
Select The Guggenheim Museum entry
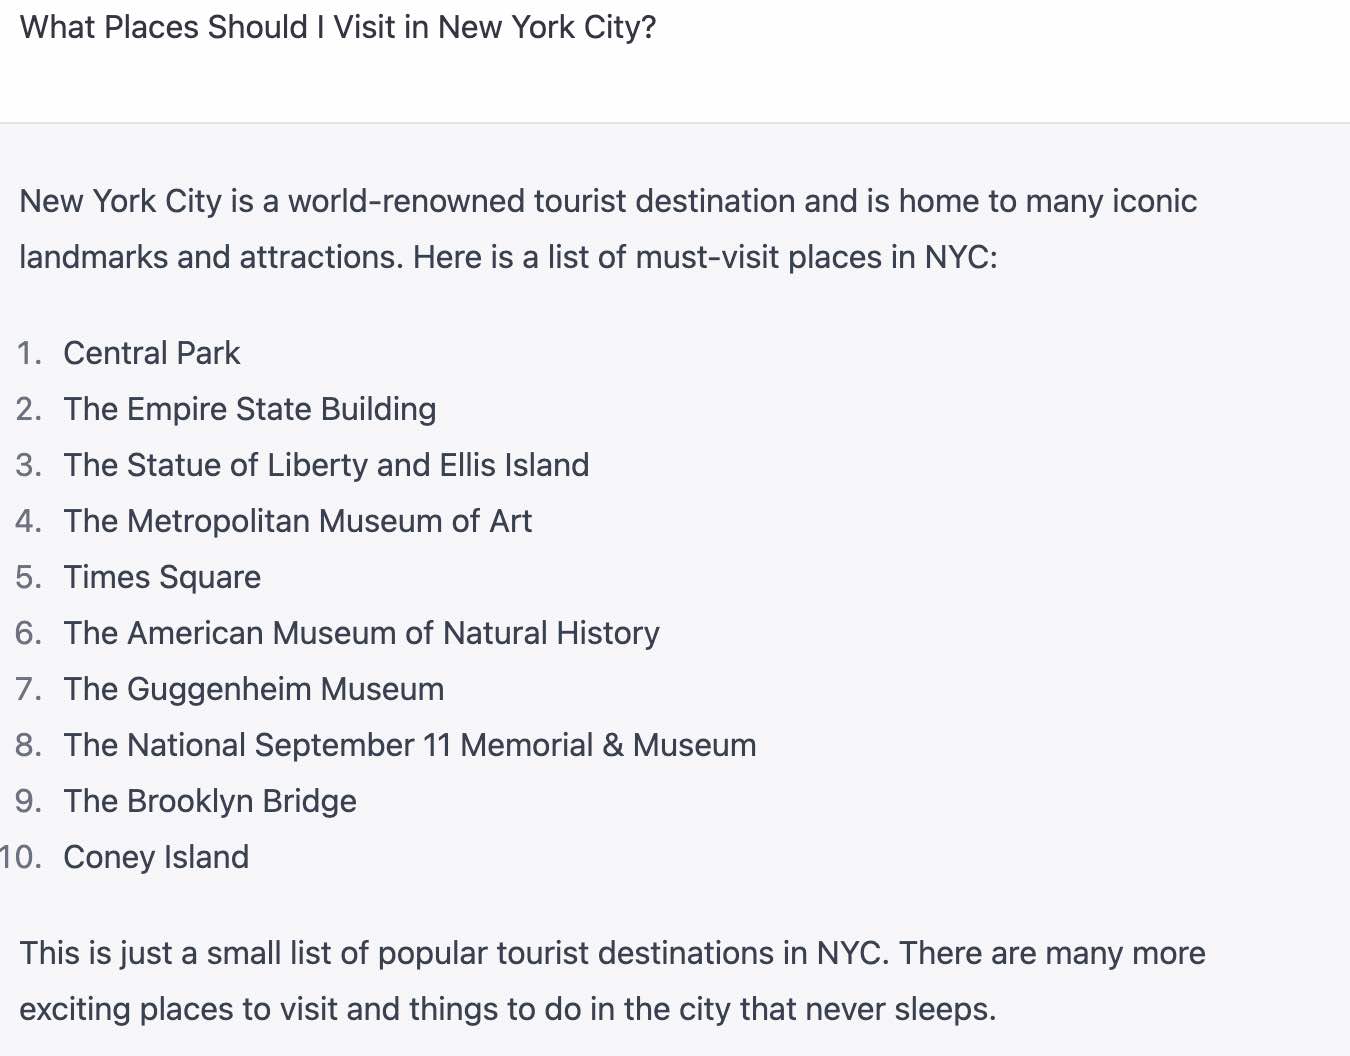pos(254,689)
